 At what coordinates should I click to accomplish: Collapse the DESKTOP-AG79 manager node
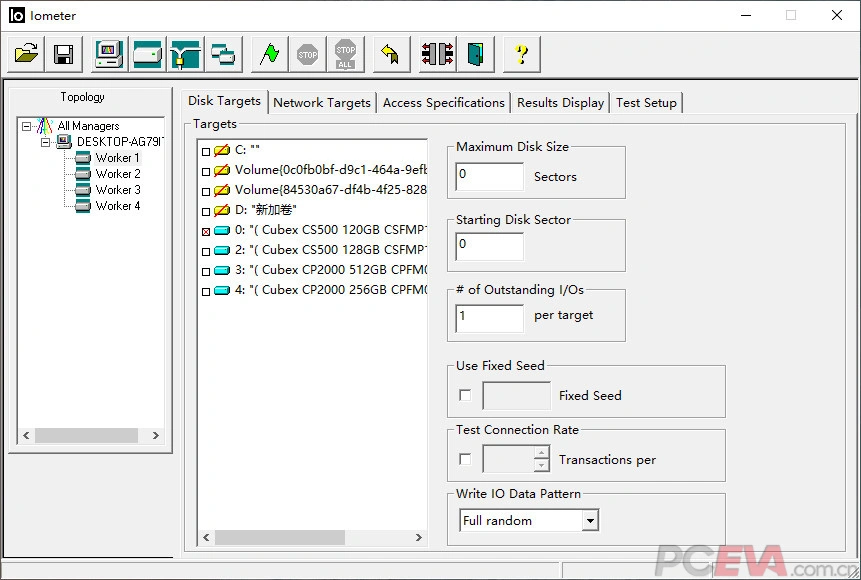pyautogui.click(x=46, y=142)
